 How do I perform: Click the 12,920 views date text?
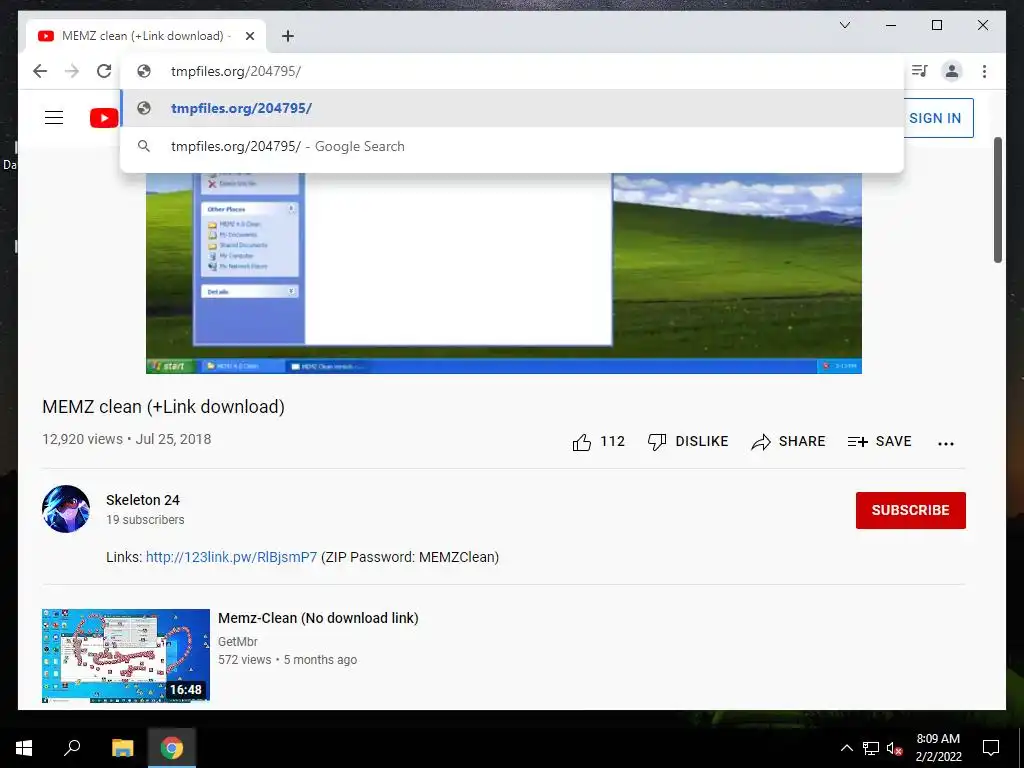127,439
